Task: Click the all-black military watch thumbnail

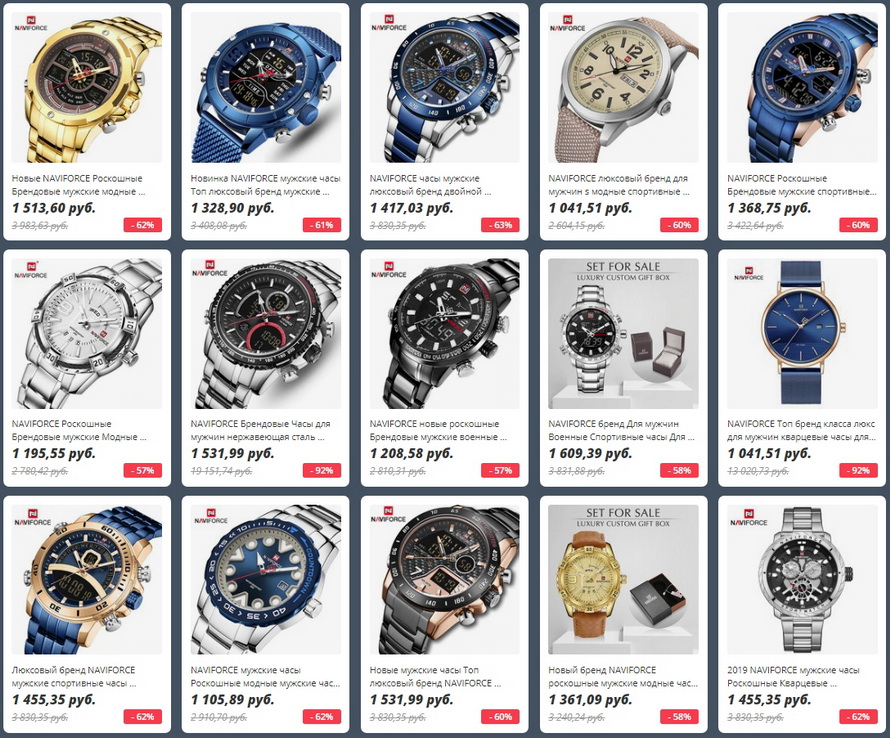Action: [444, 334]
